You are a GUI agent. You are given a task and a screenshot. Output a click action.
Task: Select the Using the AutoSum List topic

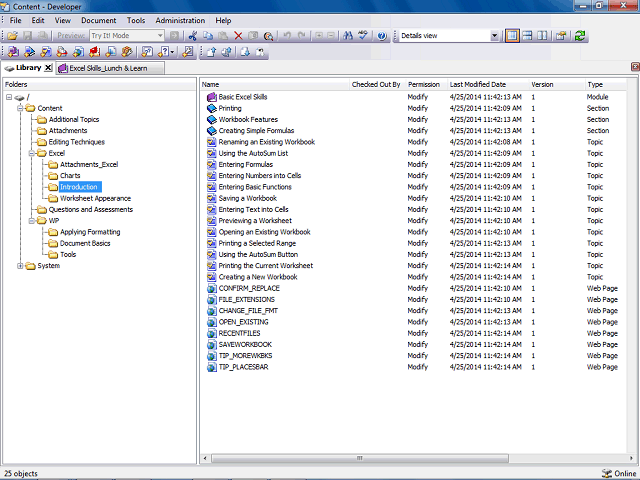[253, 153]
